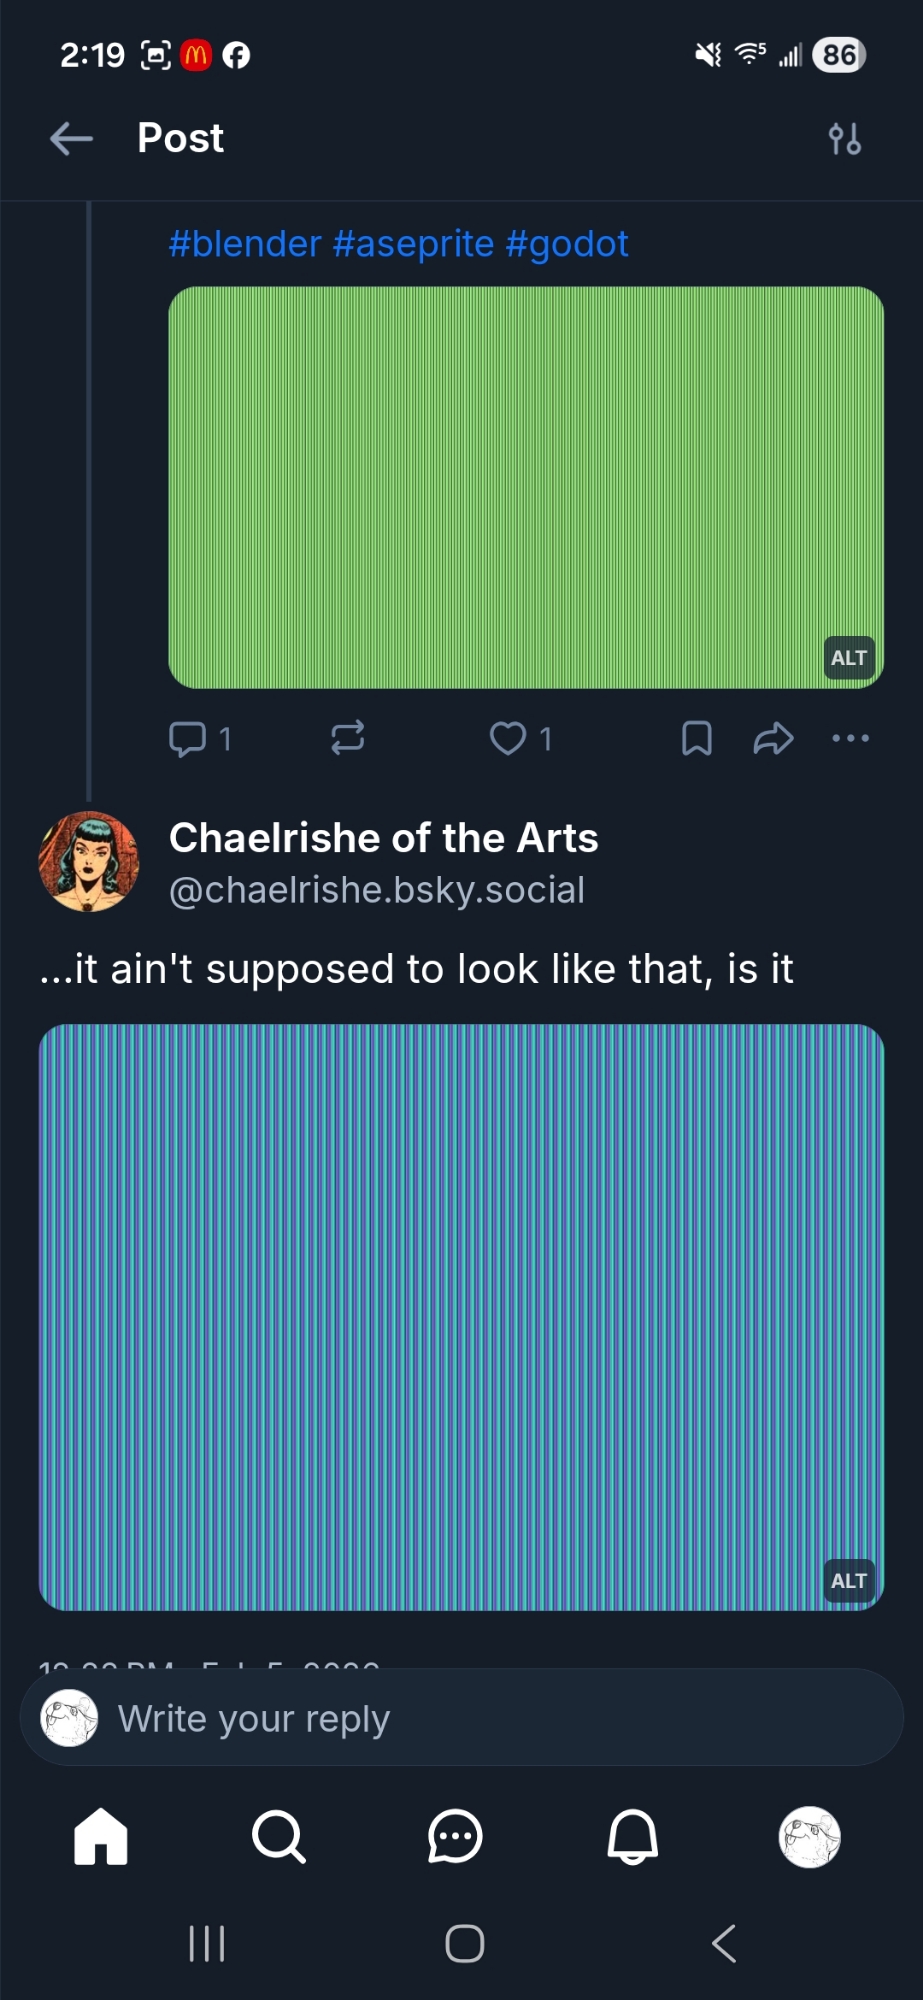Open my profile from bottom bar
The width and height of the screenshot is (923, 2000).
pos(809,1837)
